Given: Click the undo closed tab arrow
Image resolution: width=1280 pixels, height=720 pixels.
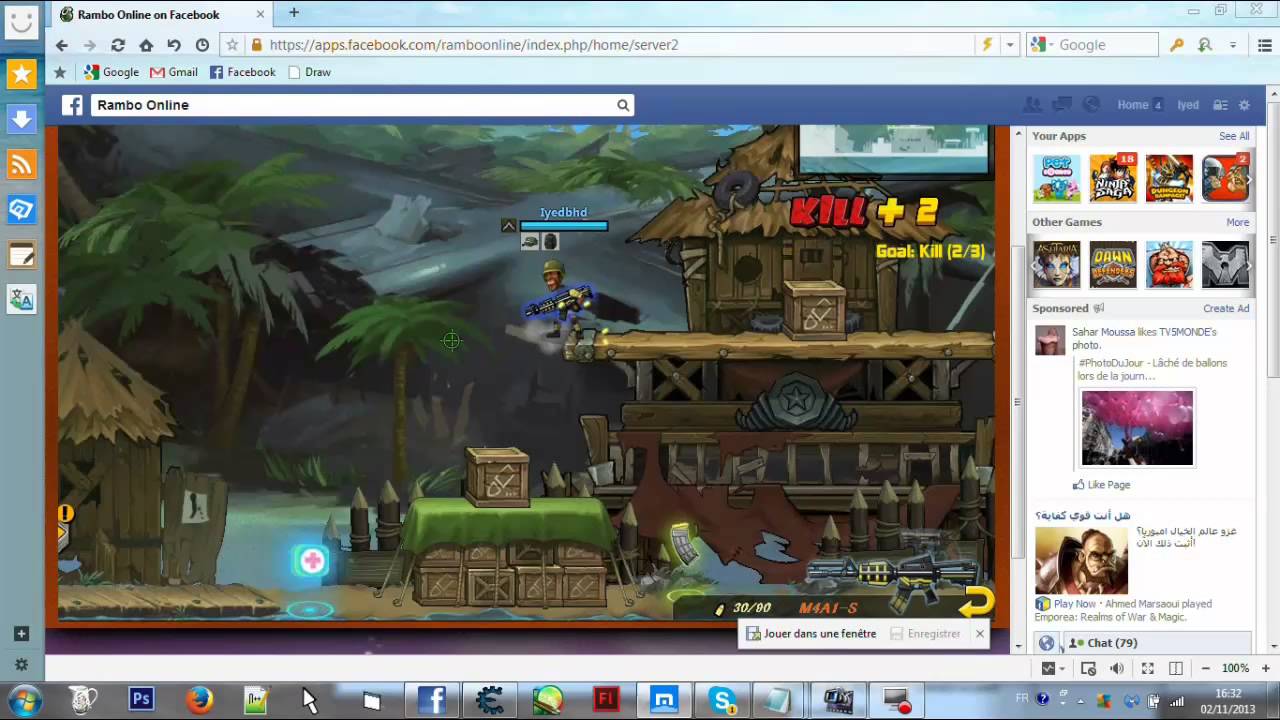Looking at the screenshot, I should click(174, 45).
